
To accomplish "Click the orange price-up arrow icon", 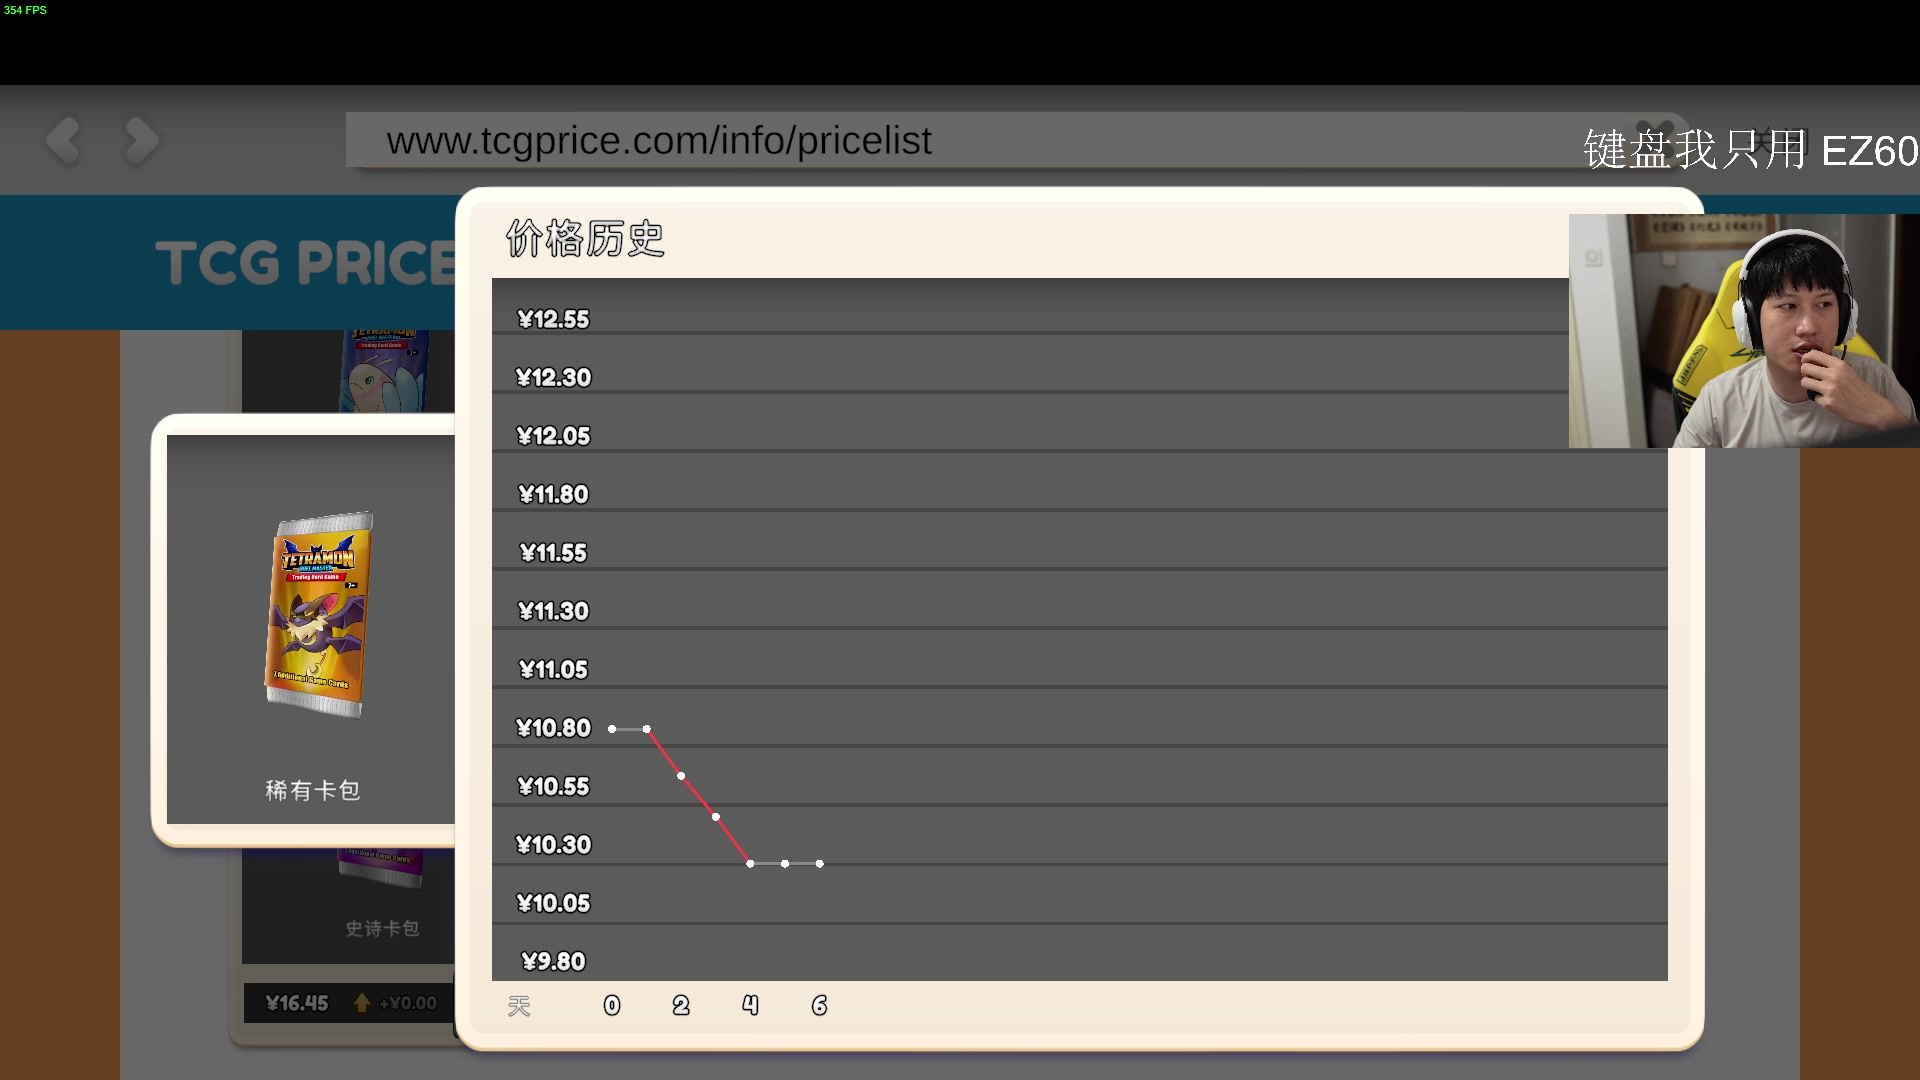I will coord(362,1002).
